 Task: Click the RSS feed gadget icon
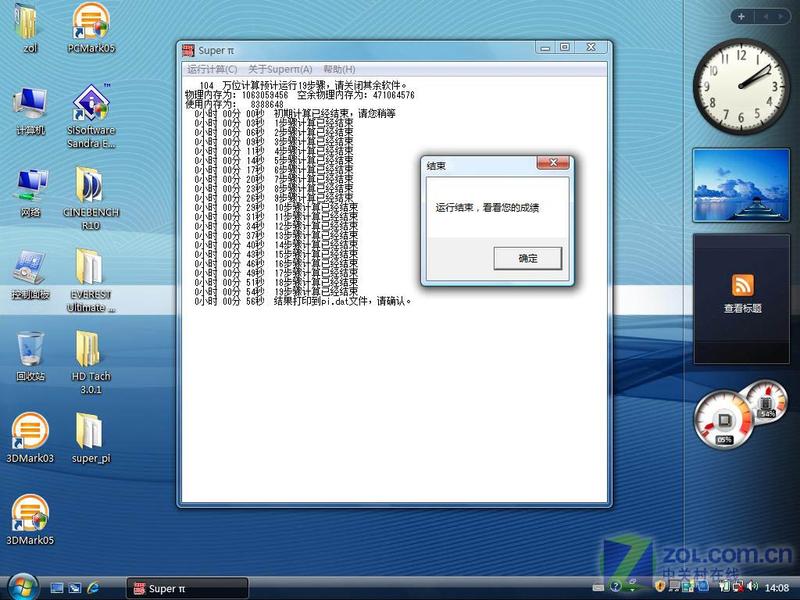tap(742, 285)
